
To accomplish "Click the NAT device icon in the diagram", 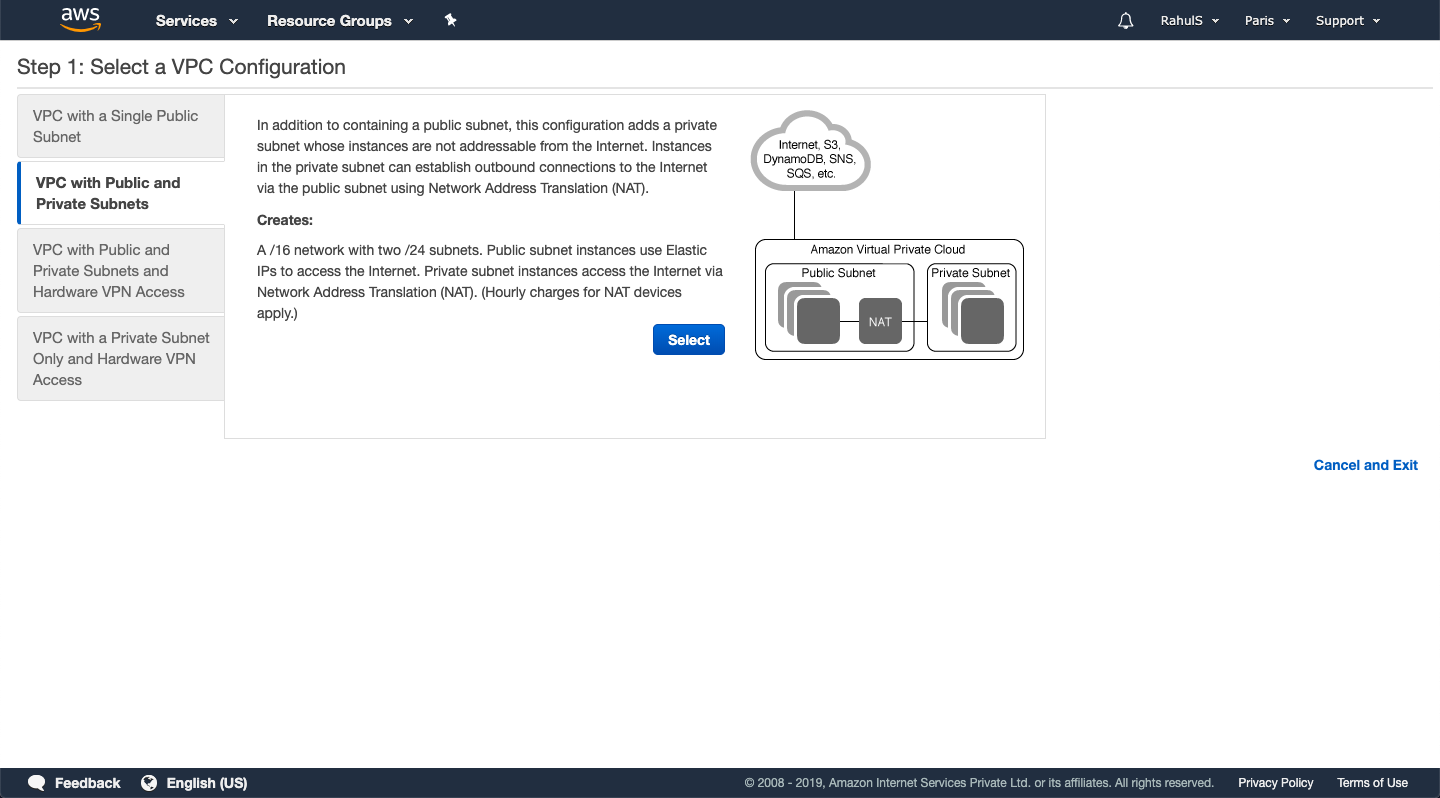I will pos(880,322).
